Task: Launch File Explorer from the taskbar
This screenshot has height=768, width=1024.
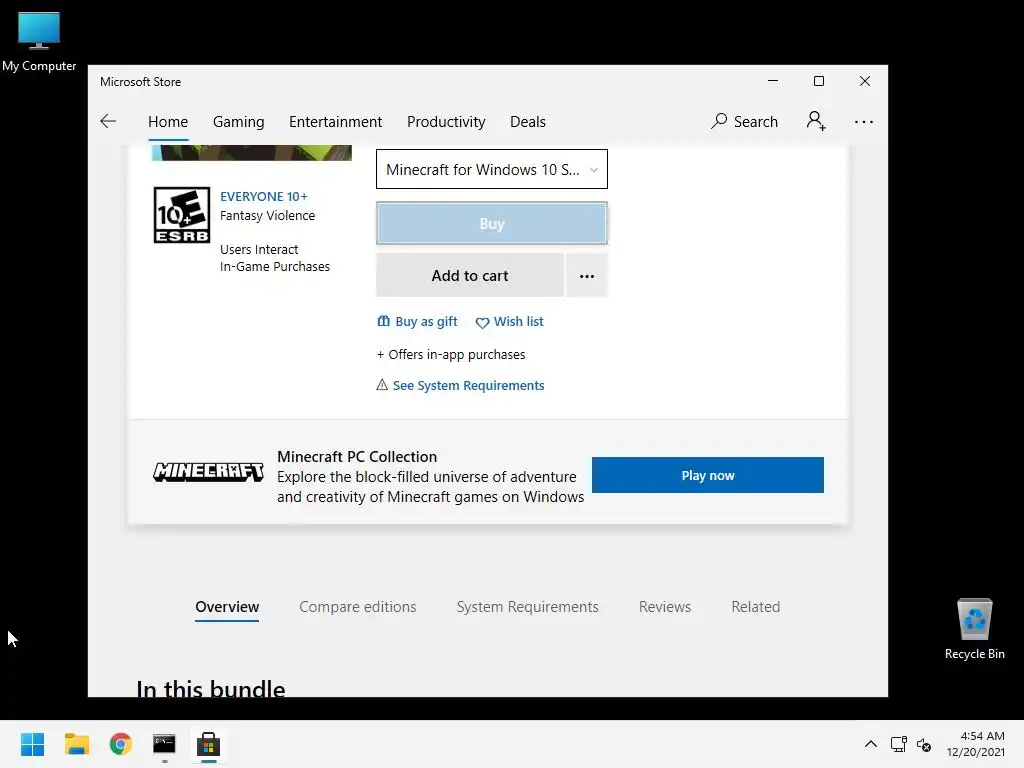Action: click(76, 744)
